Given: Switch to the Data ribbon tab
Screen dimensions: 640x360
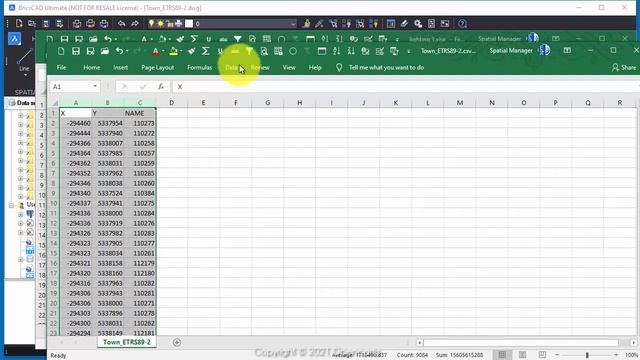Looking at the screenshot, I should coord(232,67).
